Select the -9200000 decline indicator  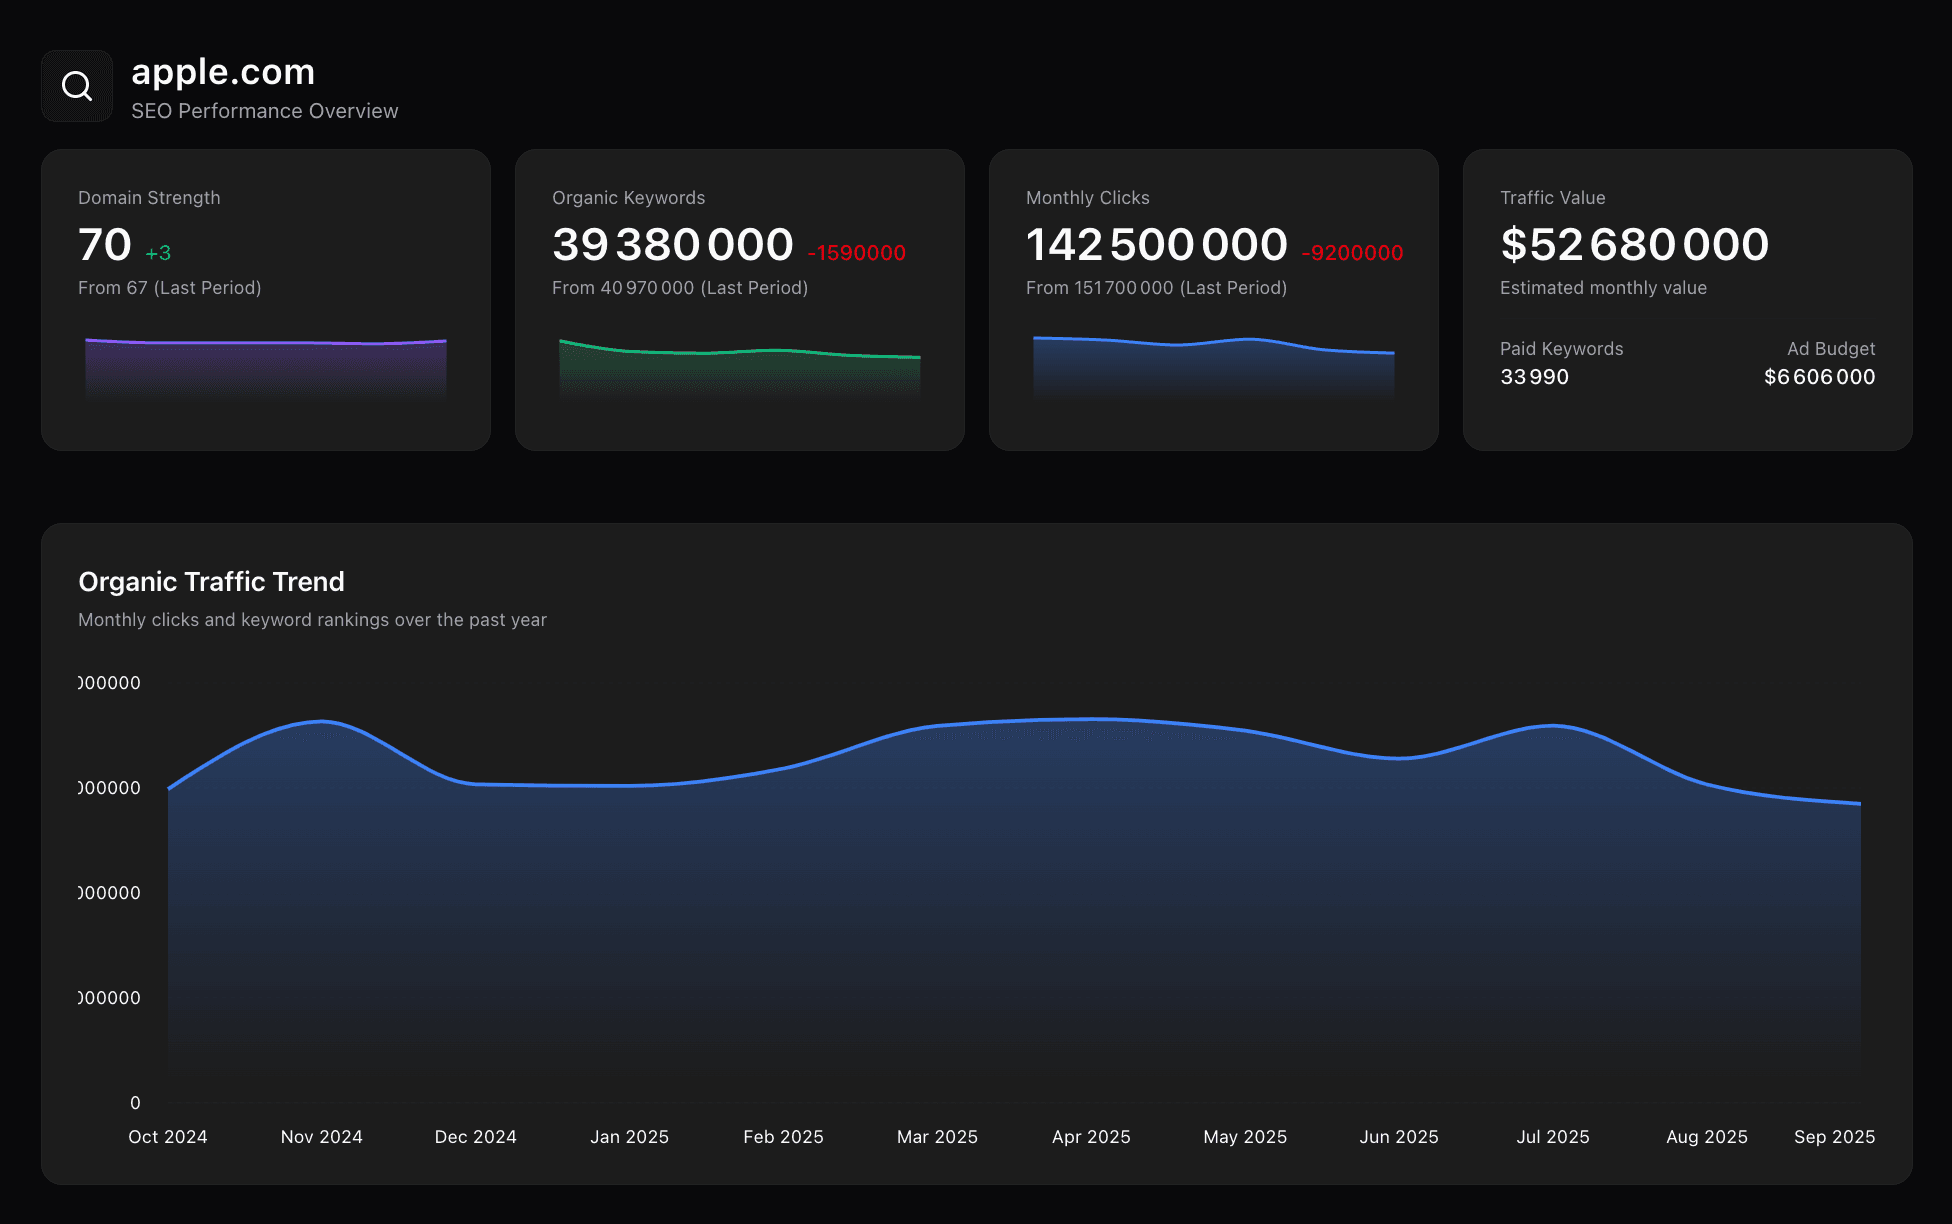click(x=1351, y=253)
